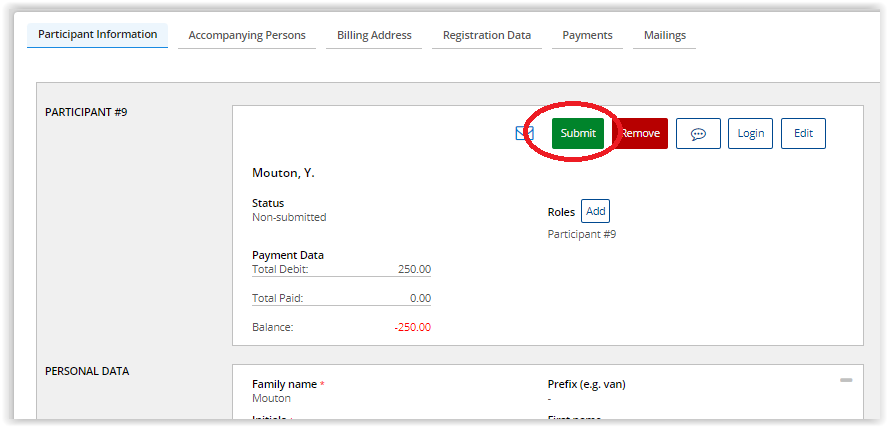Image resolution: width=888 pixels, height=427 pixels.
Task: Open the Payments tab
Action: (587, 36)
